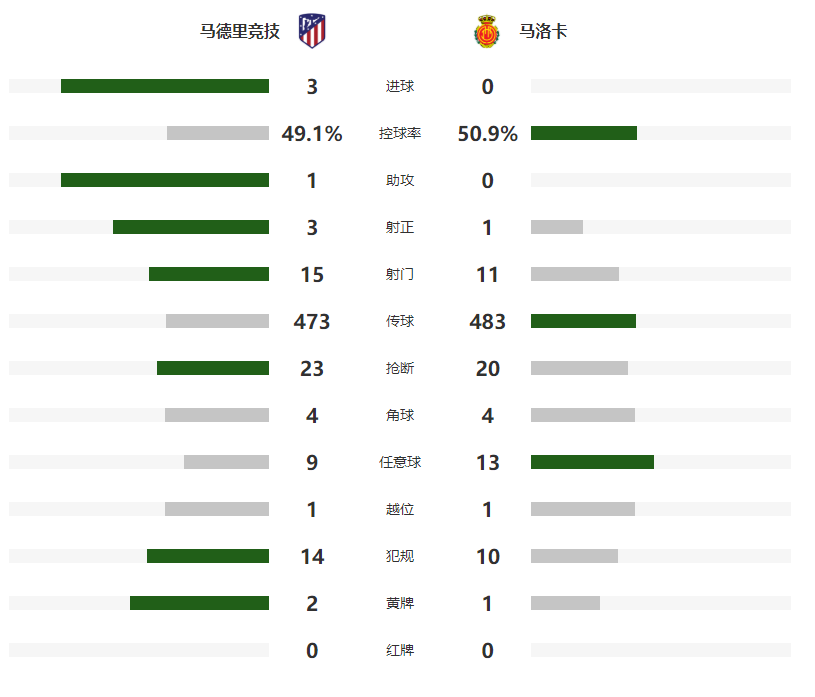Click Mallorca's green possession bar
Screen dimensions: 815x697
tap(584, 133)
